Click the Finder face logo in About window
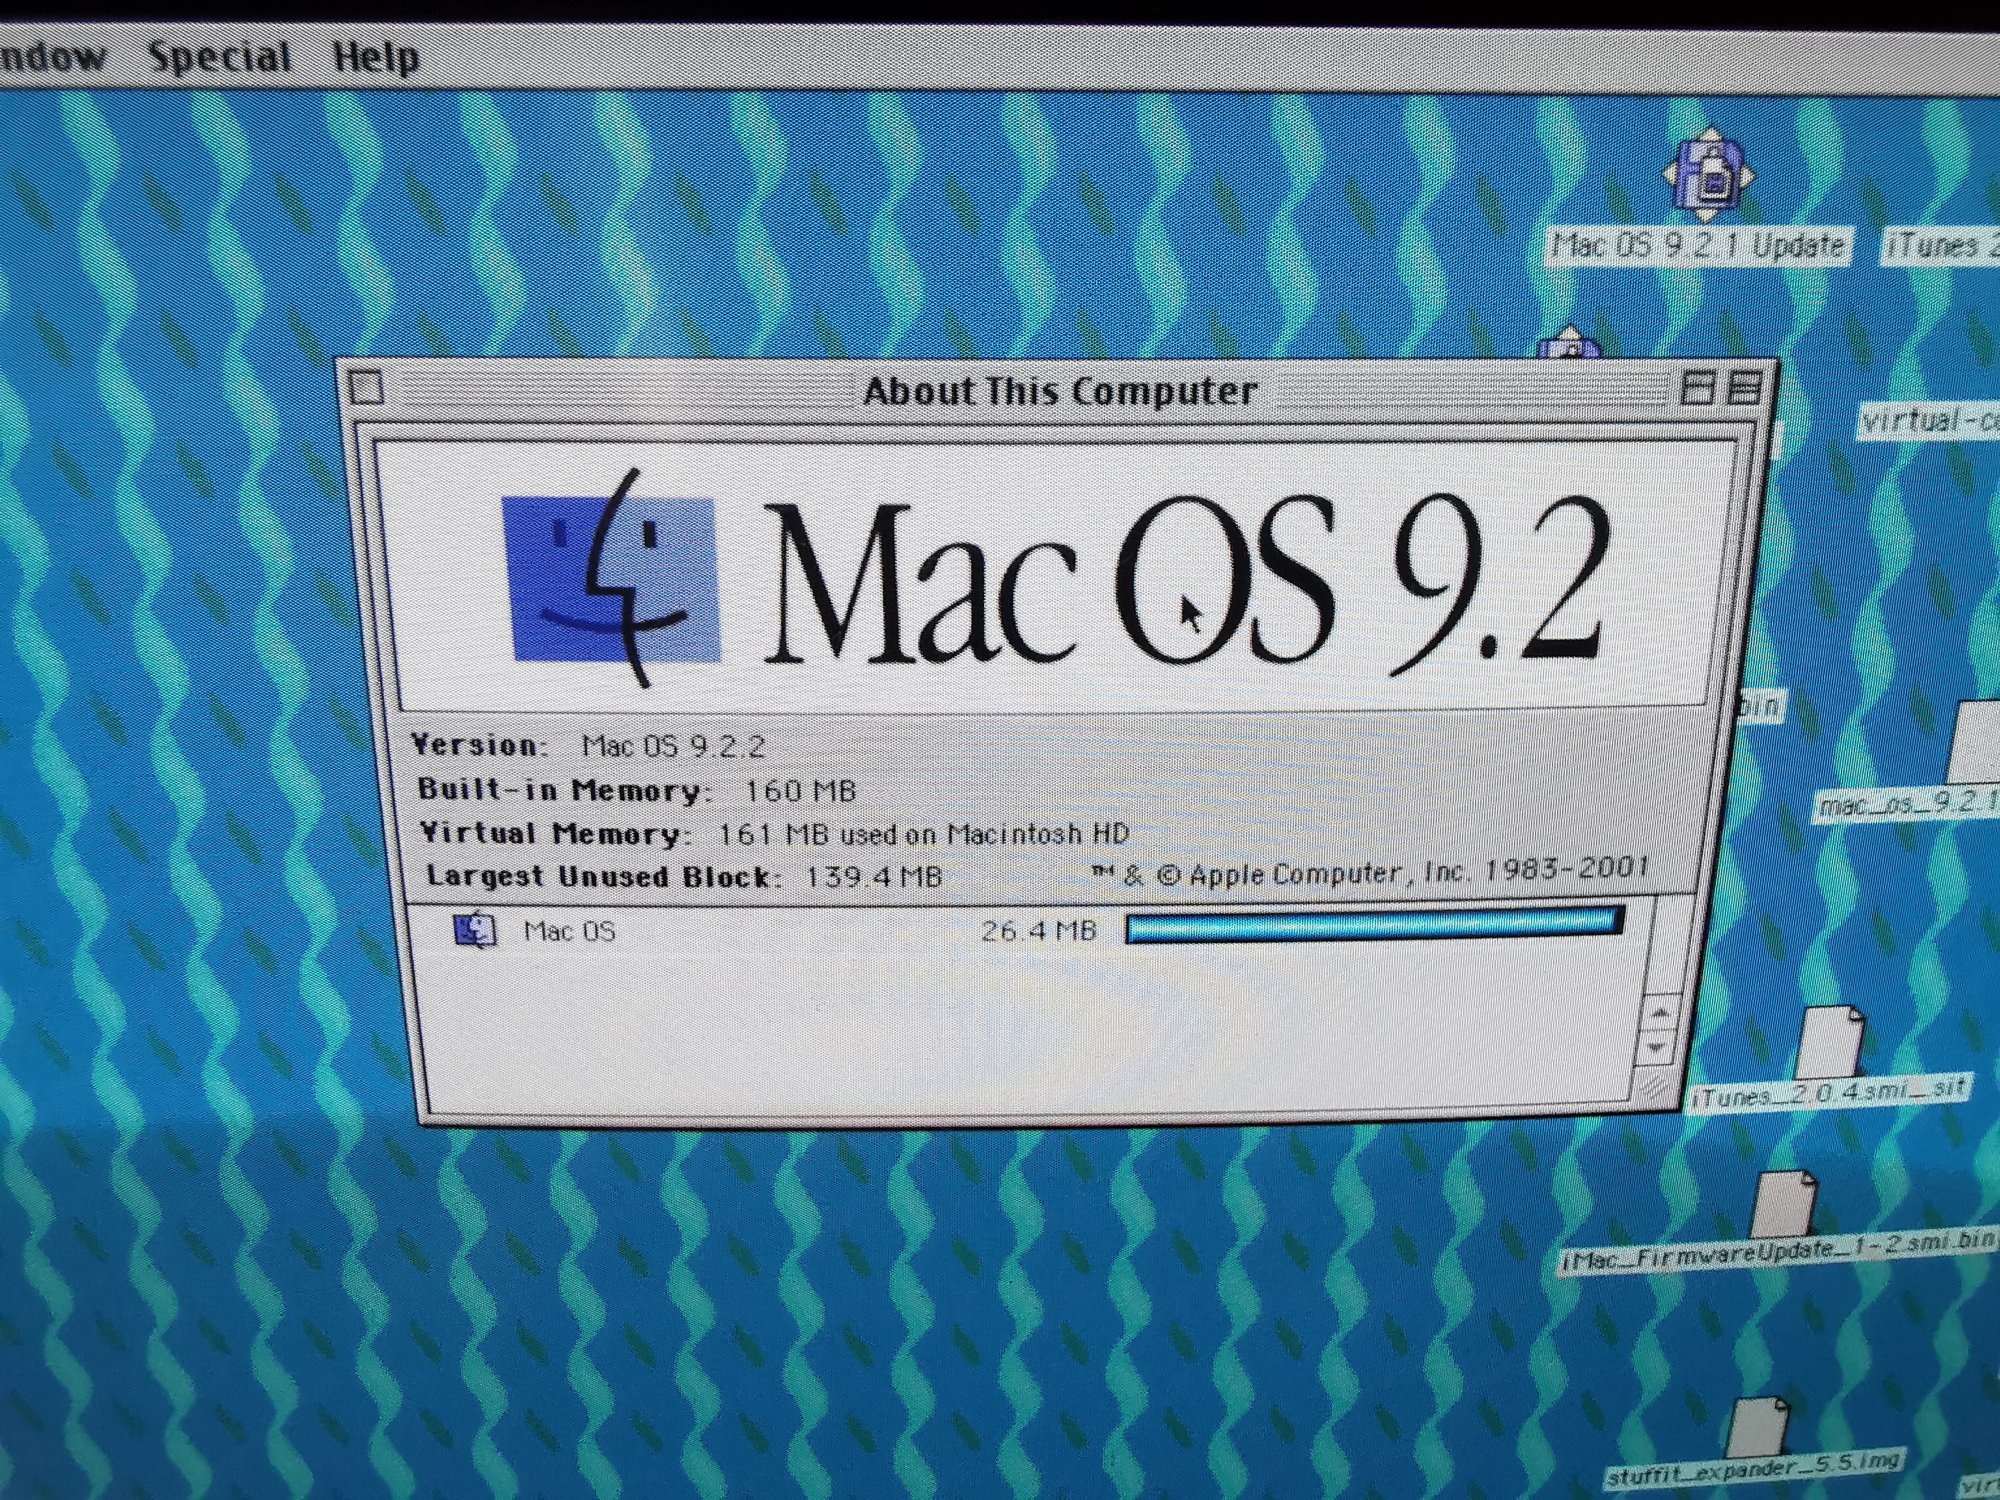The height and width of the screenshot is (1500, 2000). 612,580
